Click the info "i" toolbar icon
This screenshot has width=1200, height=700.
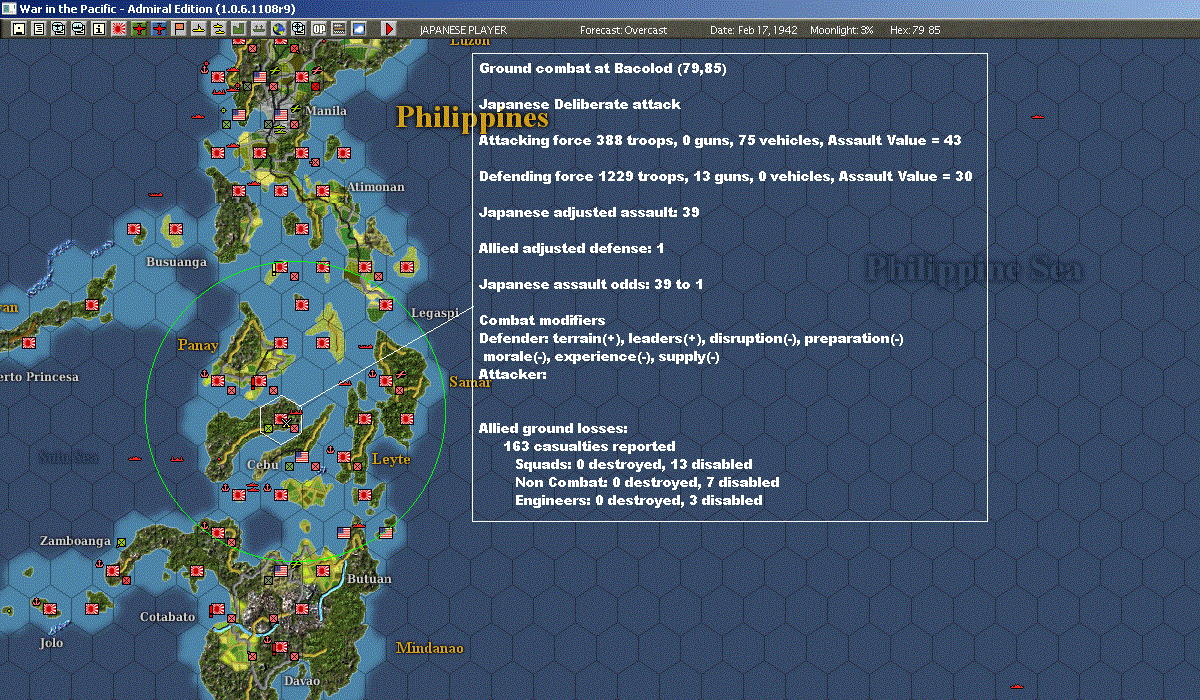(x=98, y=30)
